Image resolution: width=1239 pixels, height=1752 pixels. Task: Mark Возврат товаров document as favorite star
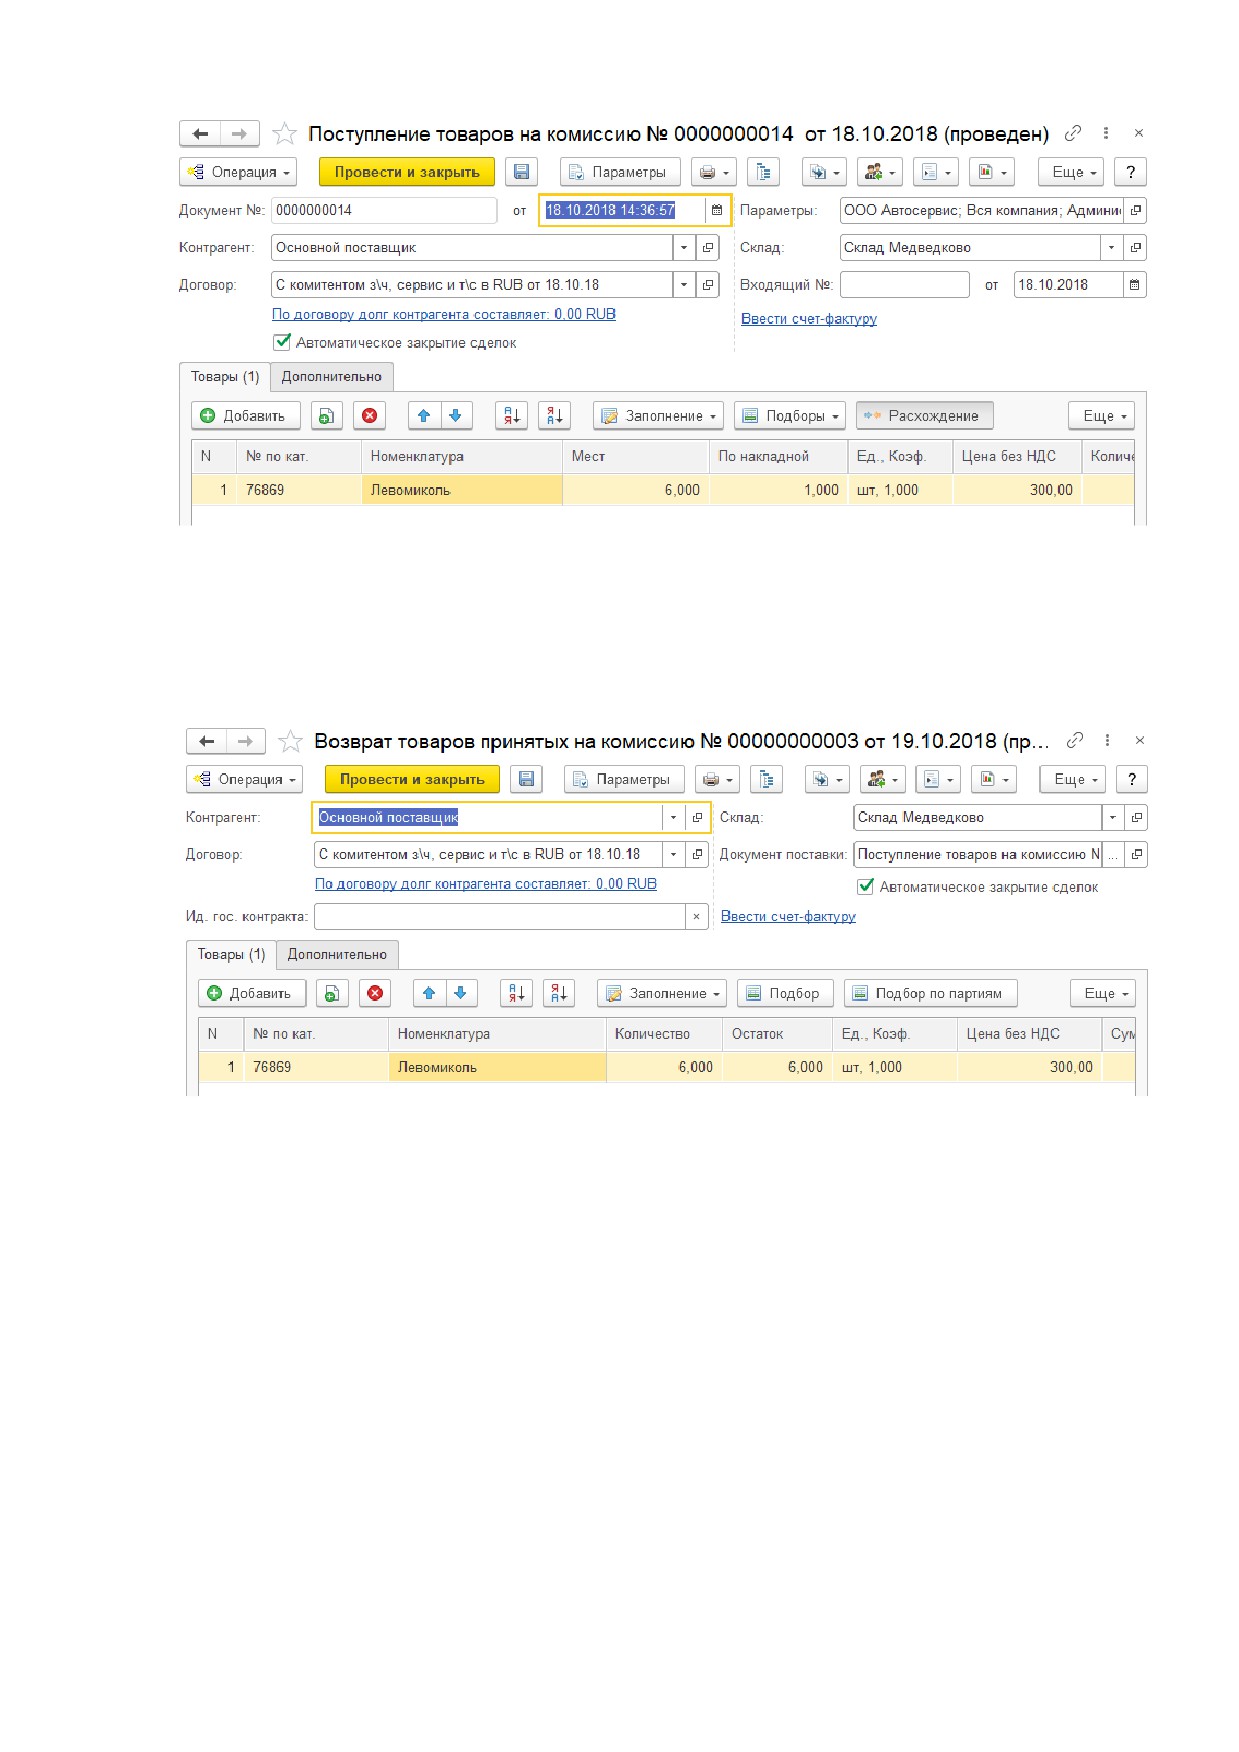[x=290, y=741]
